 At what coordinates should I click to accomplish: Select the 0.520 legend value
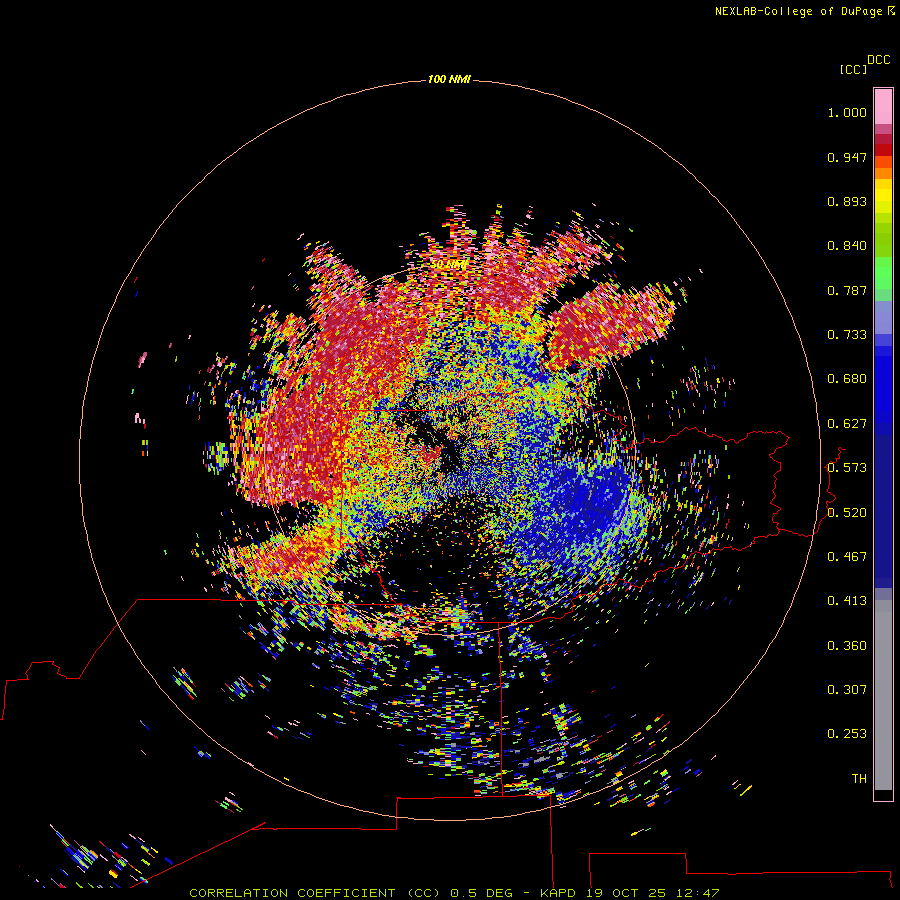pos(847,513)
